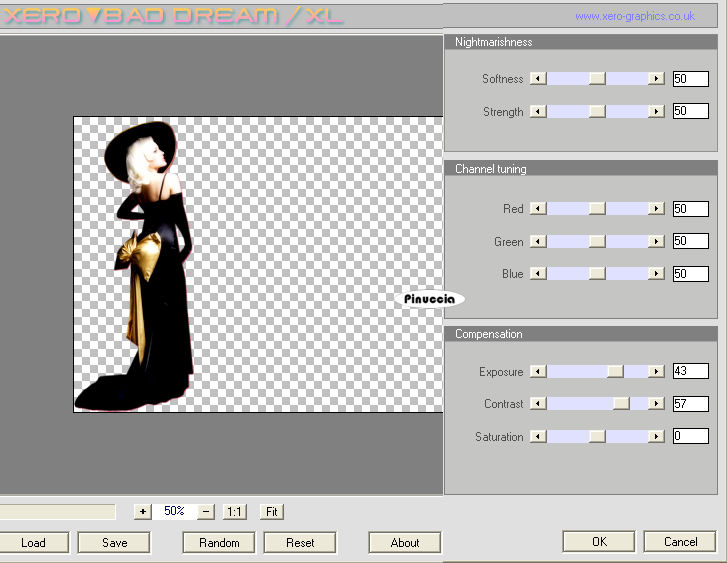Viewport: 727px width, 563px height.
Task: Focus the Contrast value field showing 57
Action: coord(691,404)
